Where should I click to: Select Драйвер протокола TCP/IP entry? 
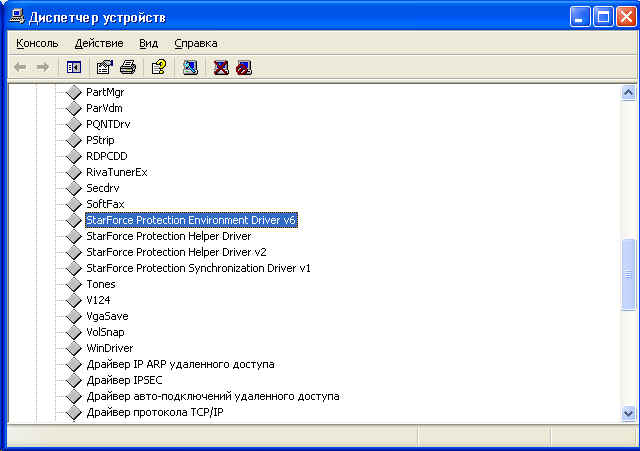[x=155, y=412]
